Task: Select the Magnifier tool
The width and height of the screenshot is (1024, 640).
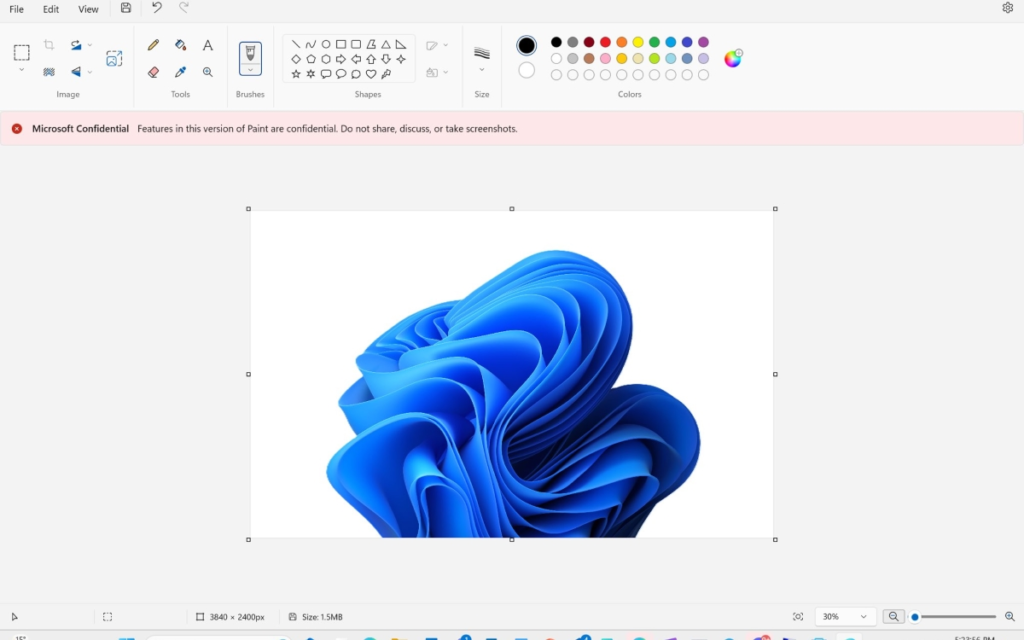Action: pyautogui.click(x=208, y=72)
